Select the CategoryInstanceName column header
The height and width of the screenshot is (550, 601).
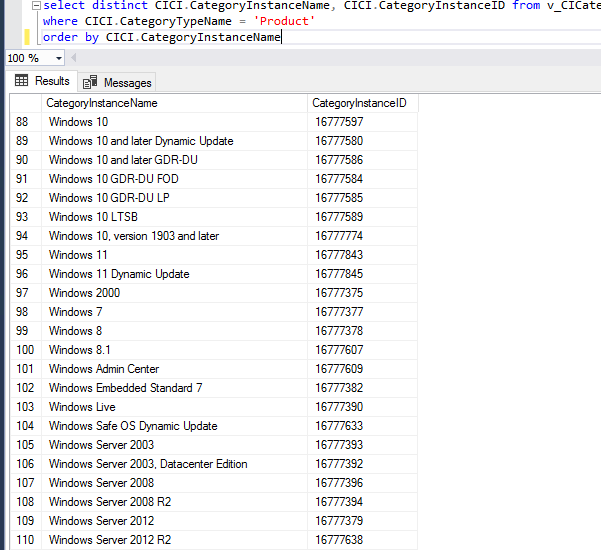tap(175, 103)
